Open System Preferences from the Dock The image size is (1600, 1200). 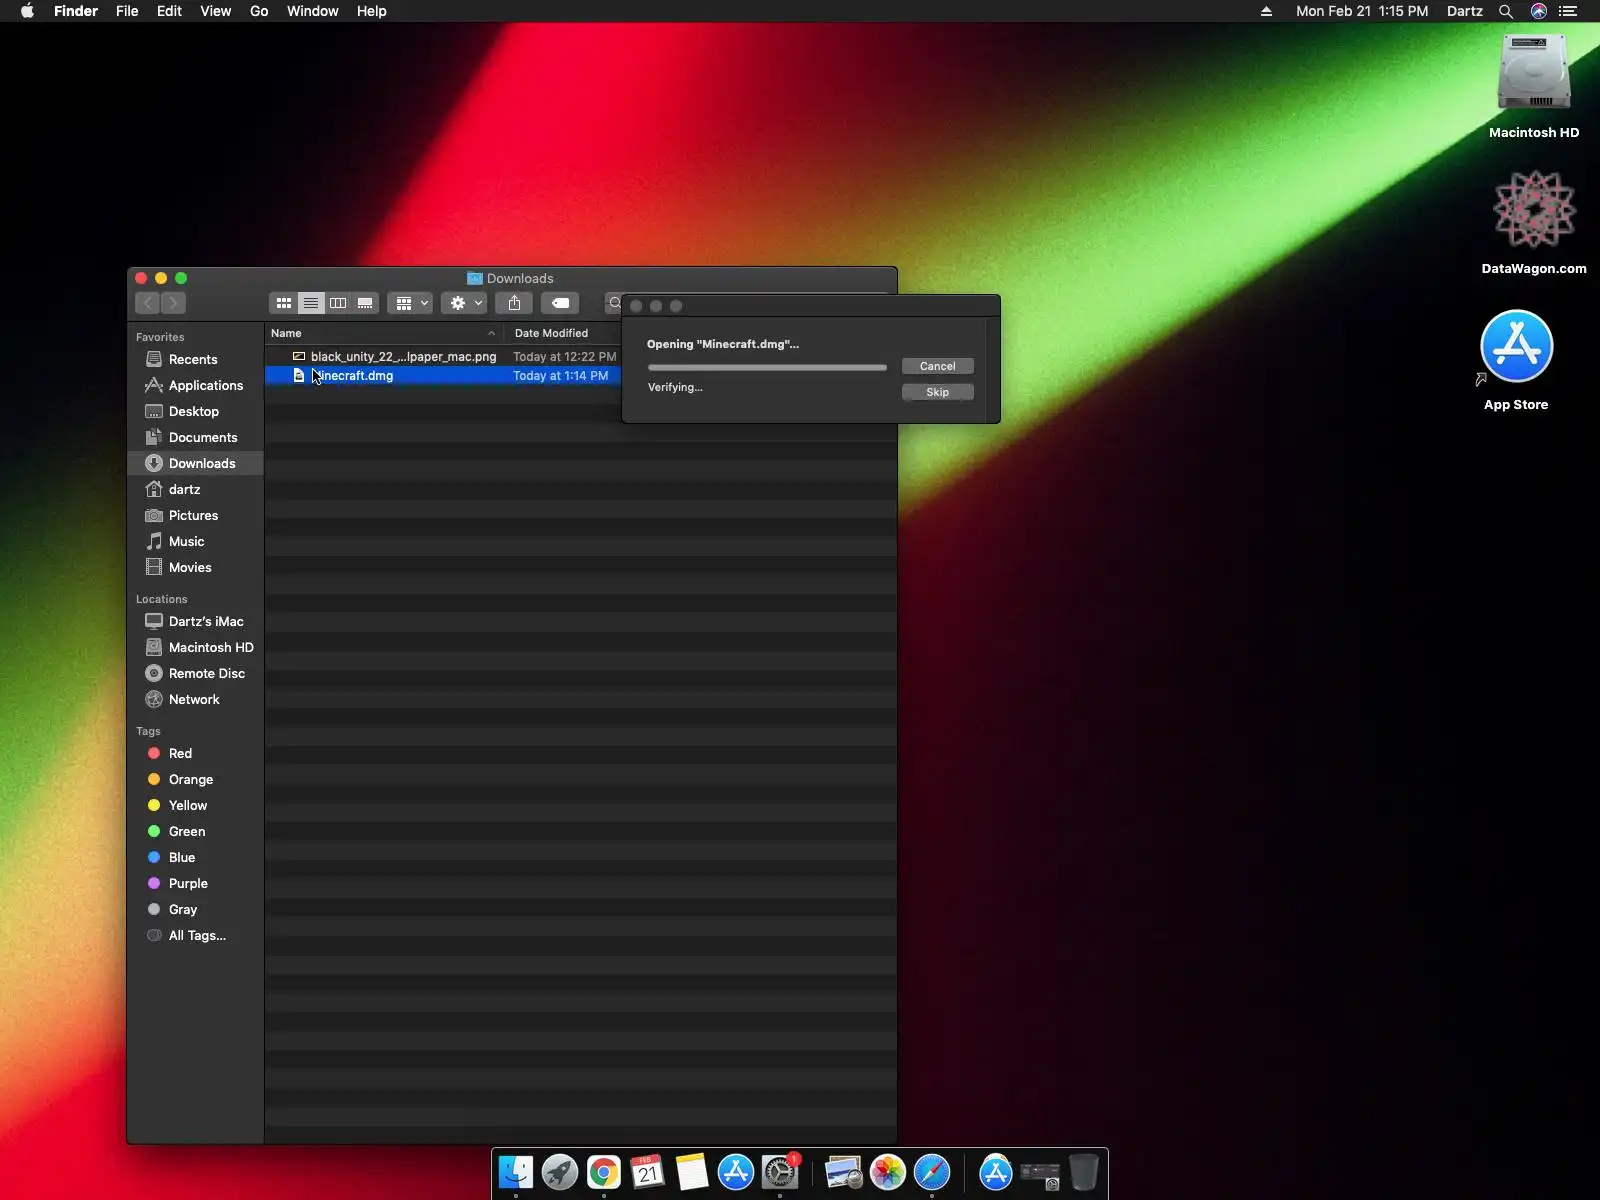pos(780,1172)
